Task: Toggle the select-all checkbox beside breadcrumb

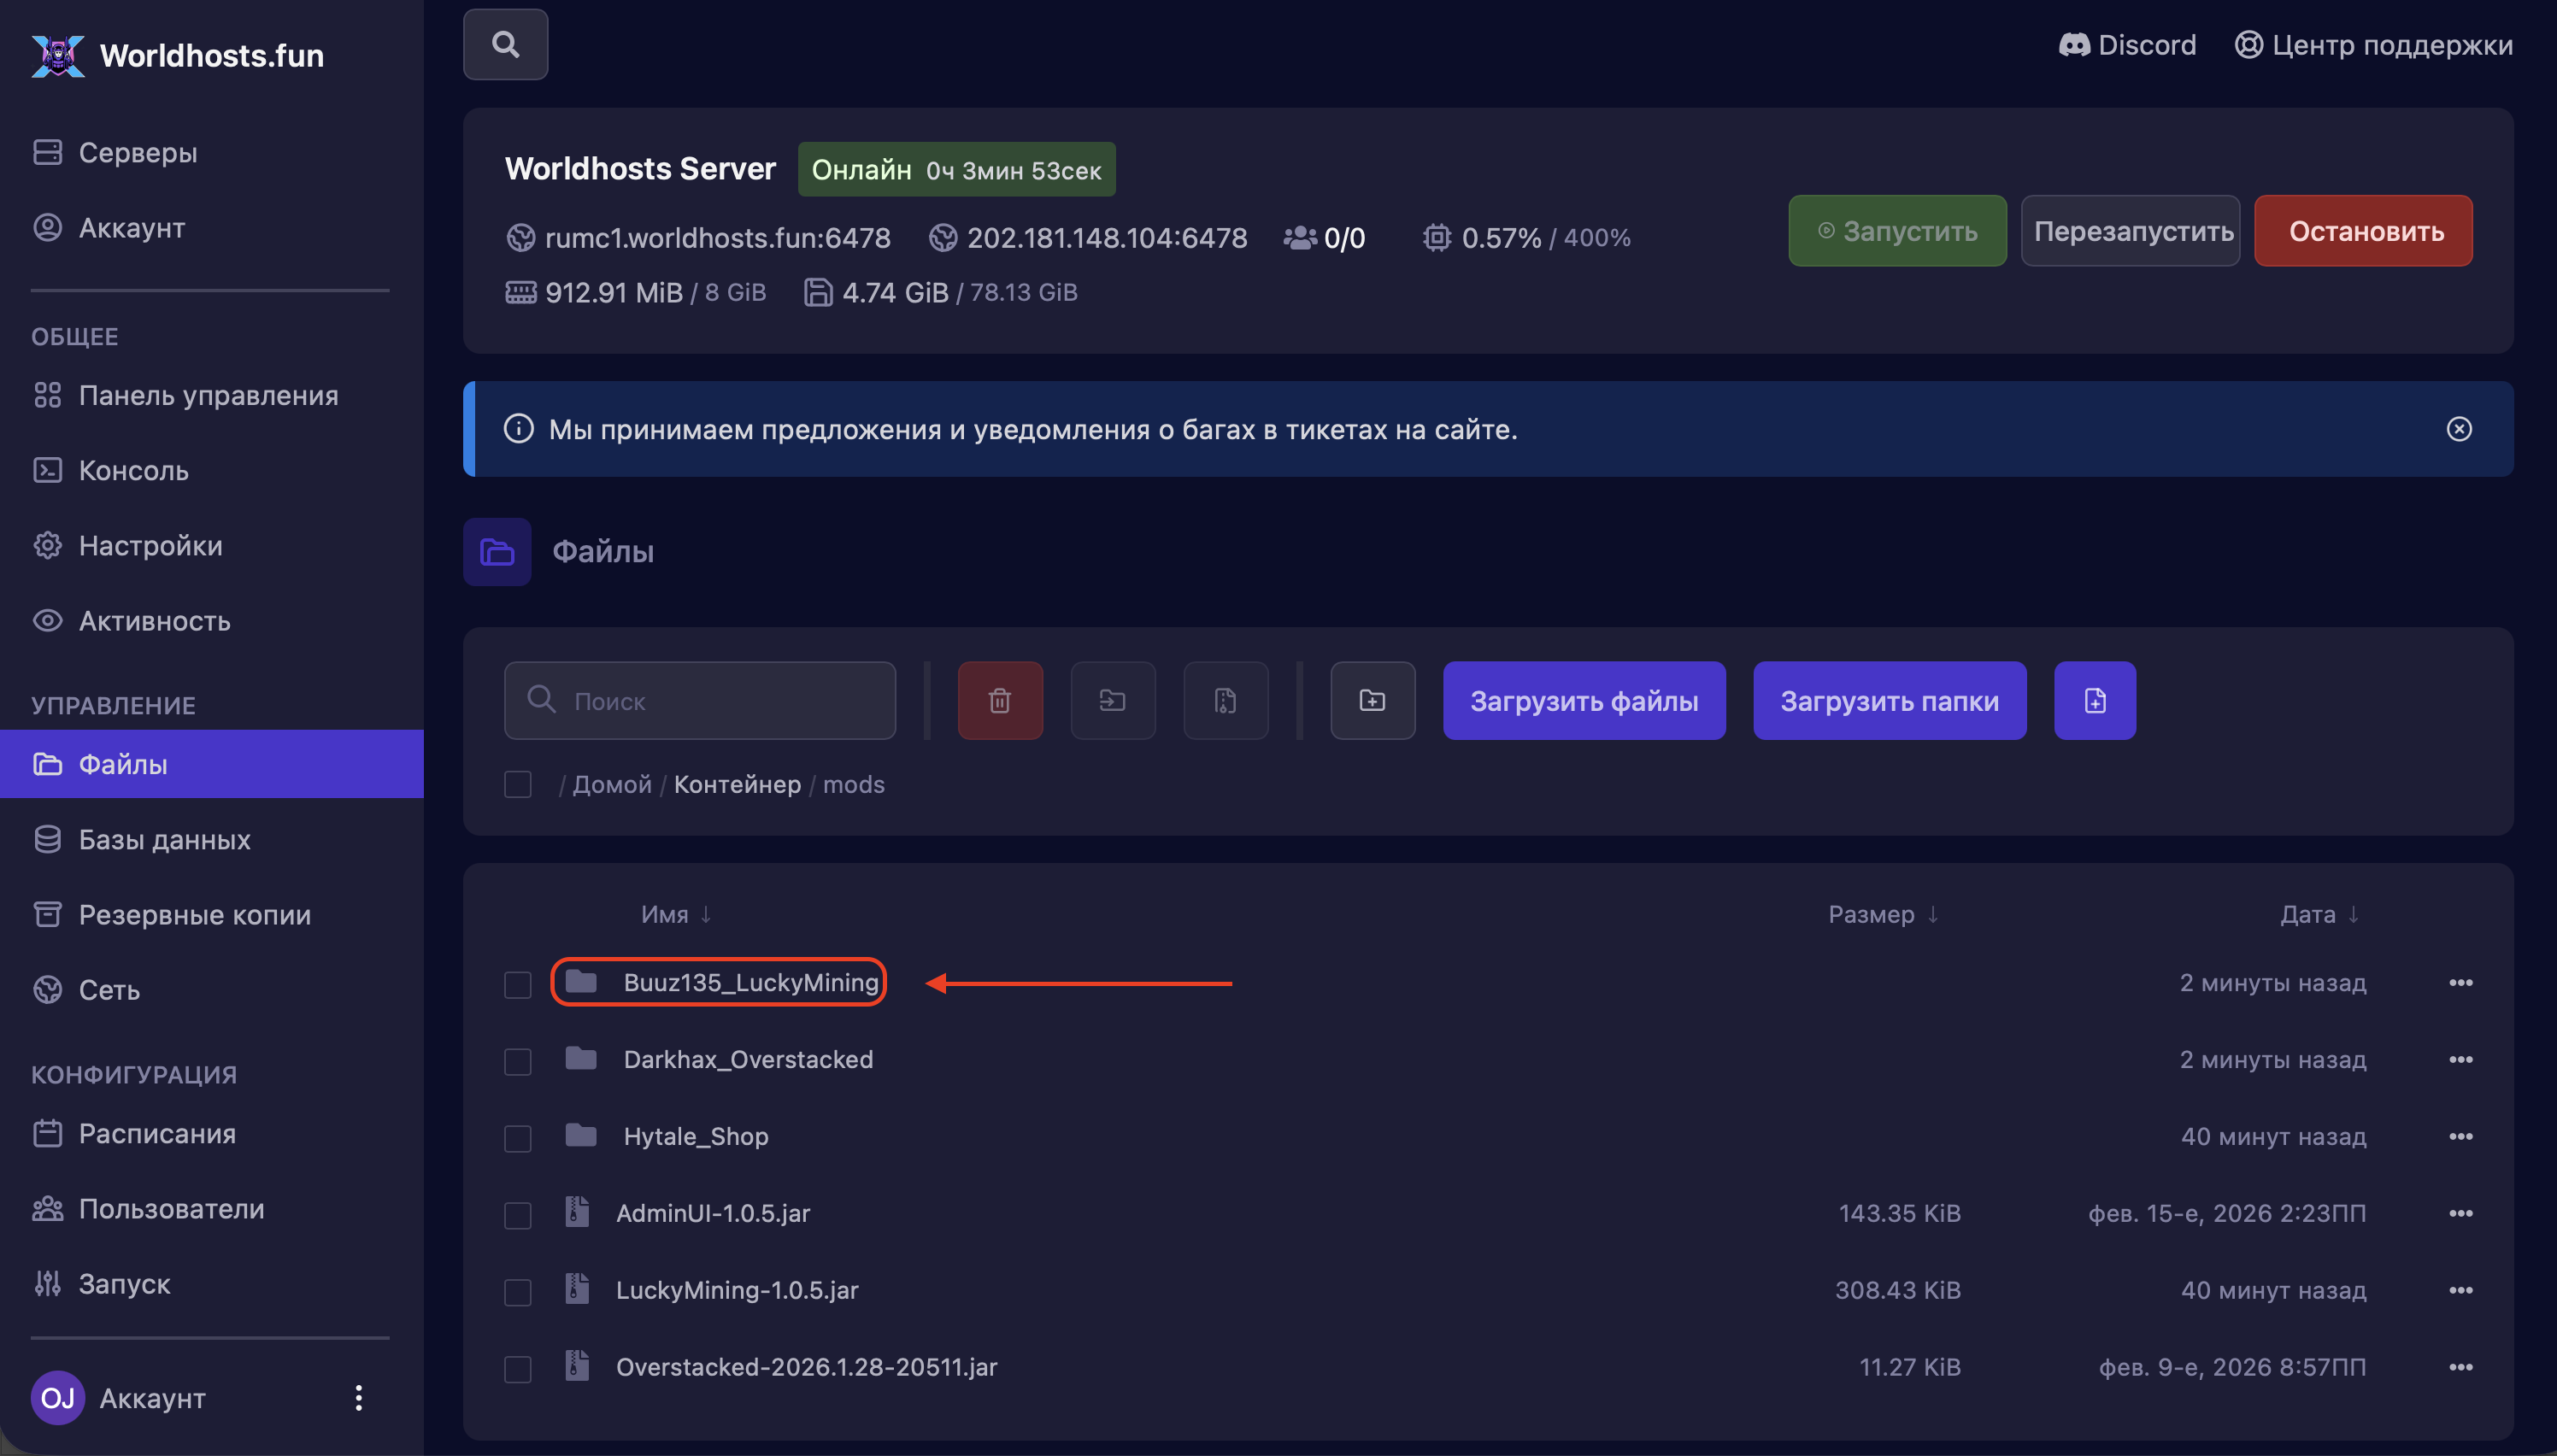Action: (x=517, y=784)
